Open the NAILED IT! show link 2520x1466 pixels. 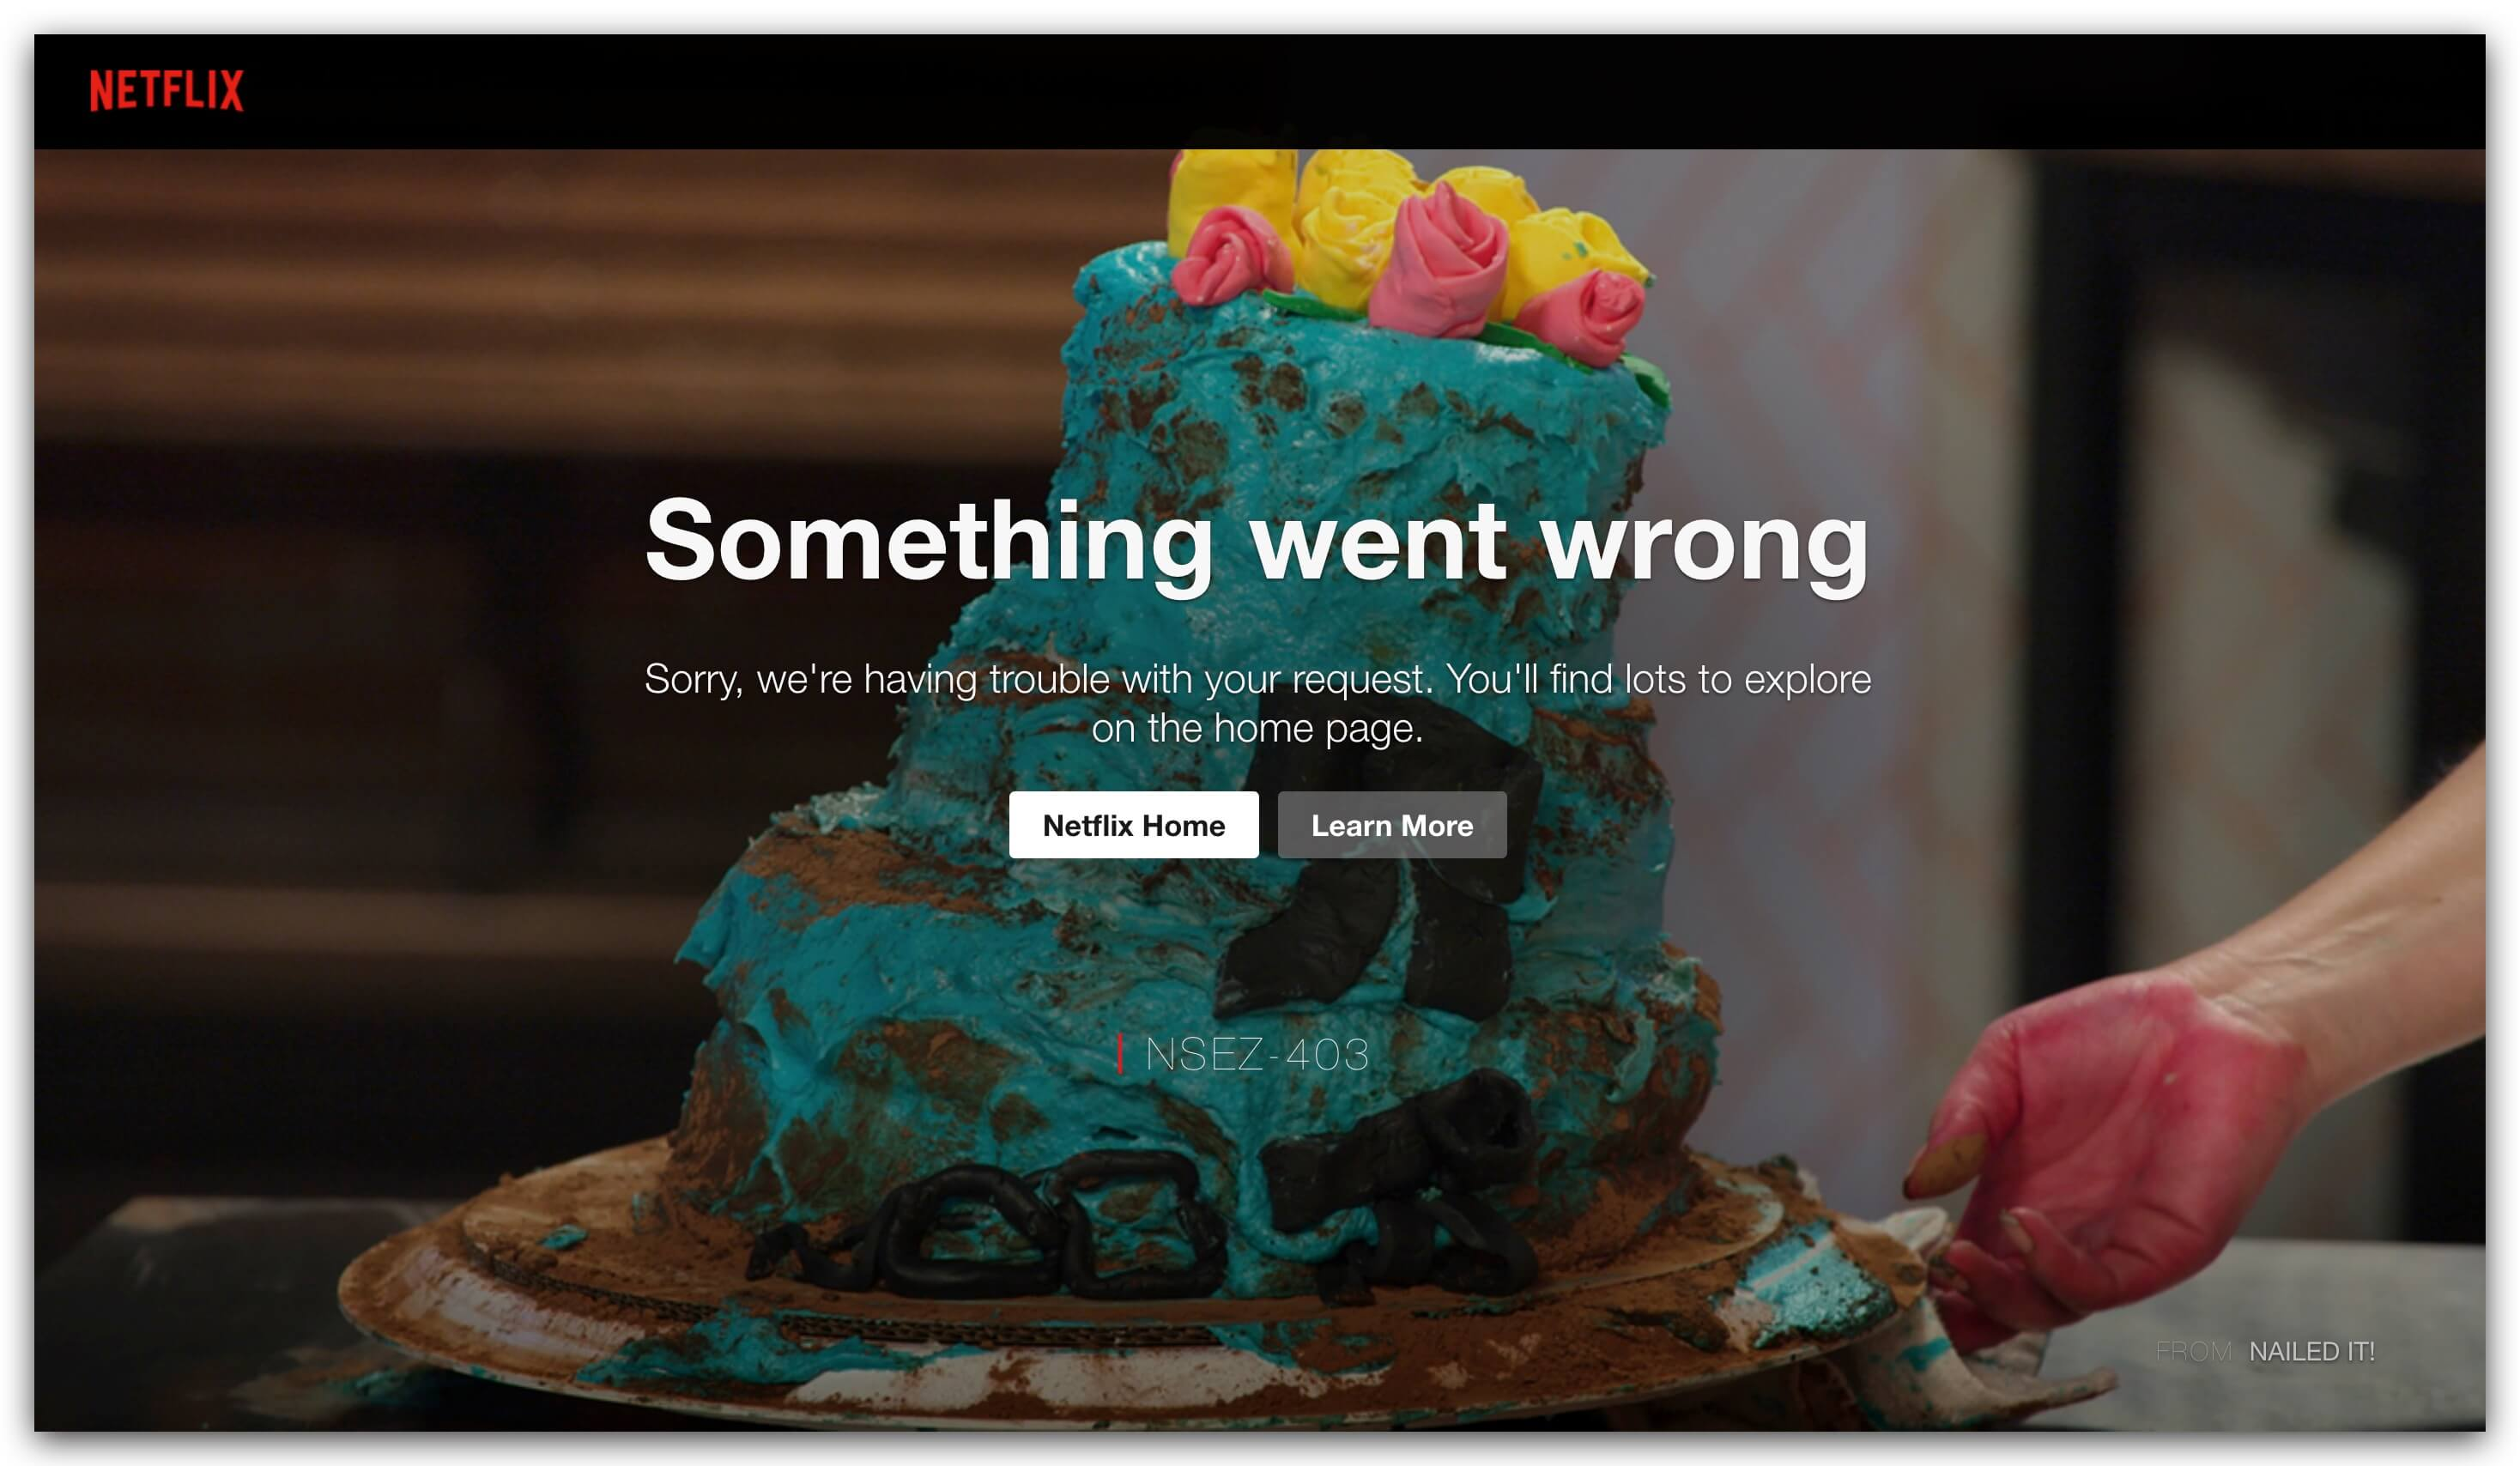pos(2311,1351)
